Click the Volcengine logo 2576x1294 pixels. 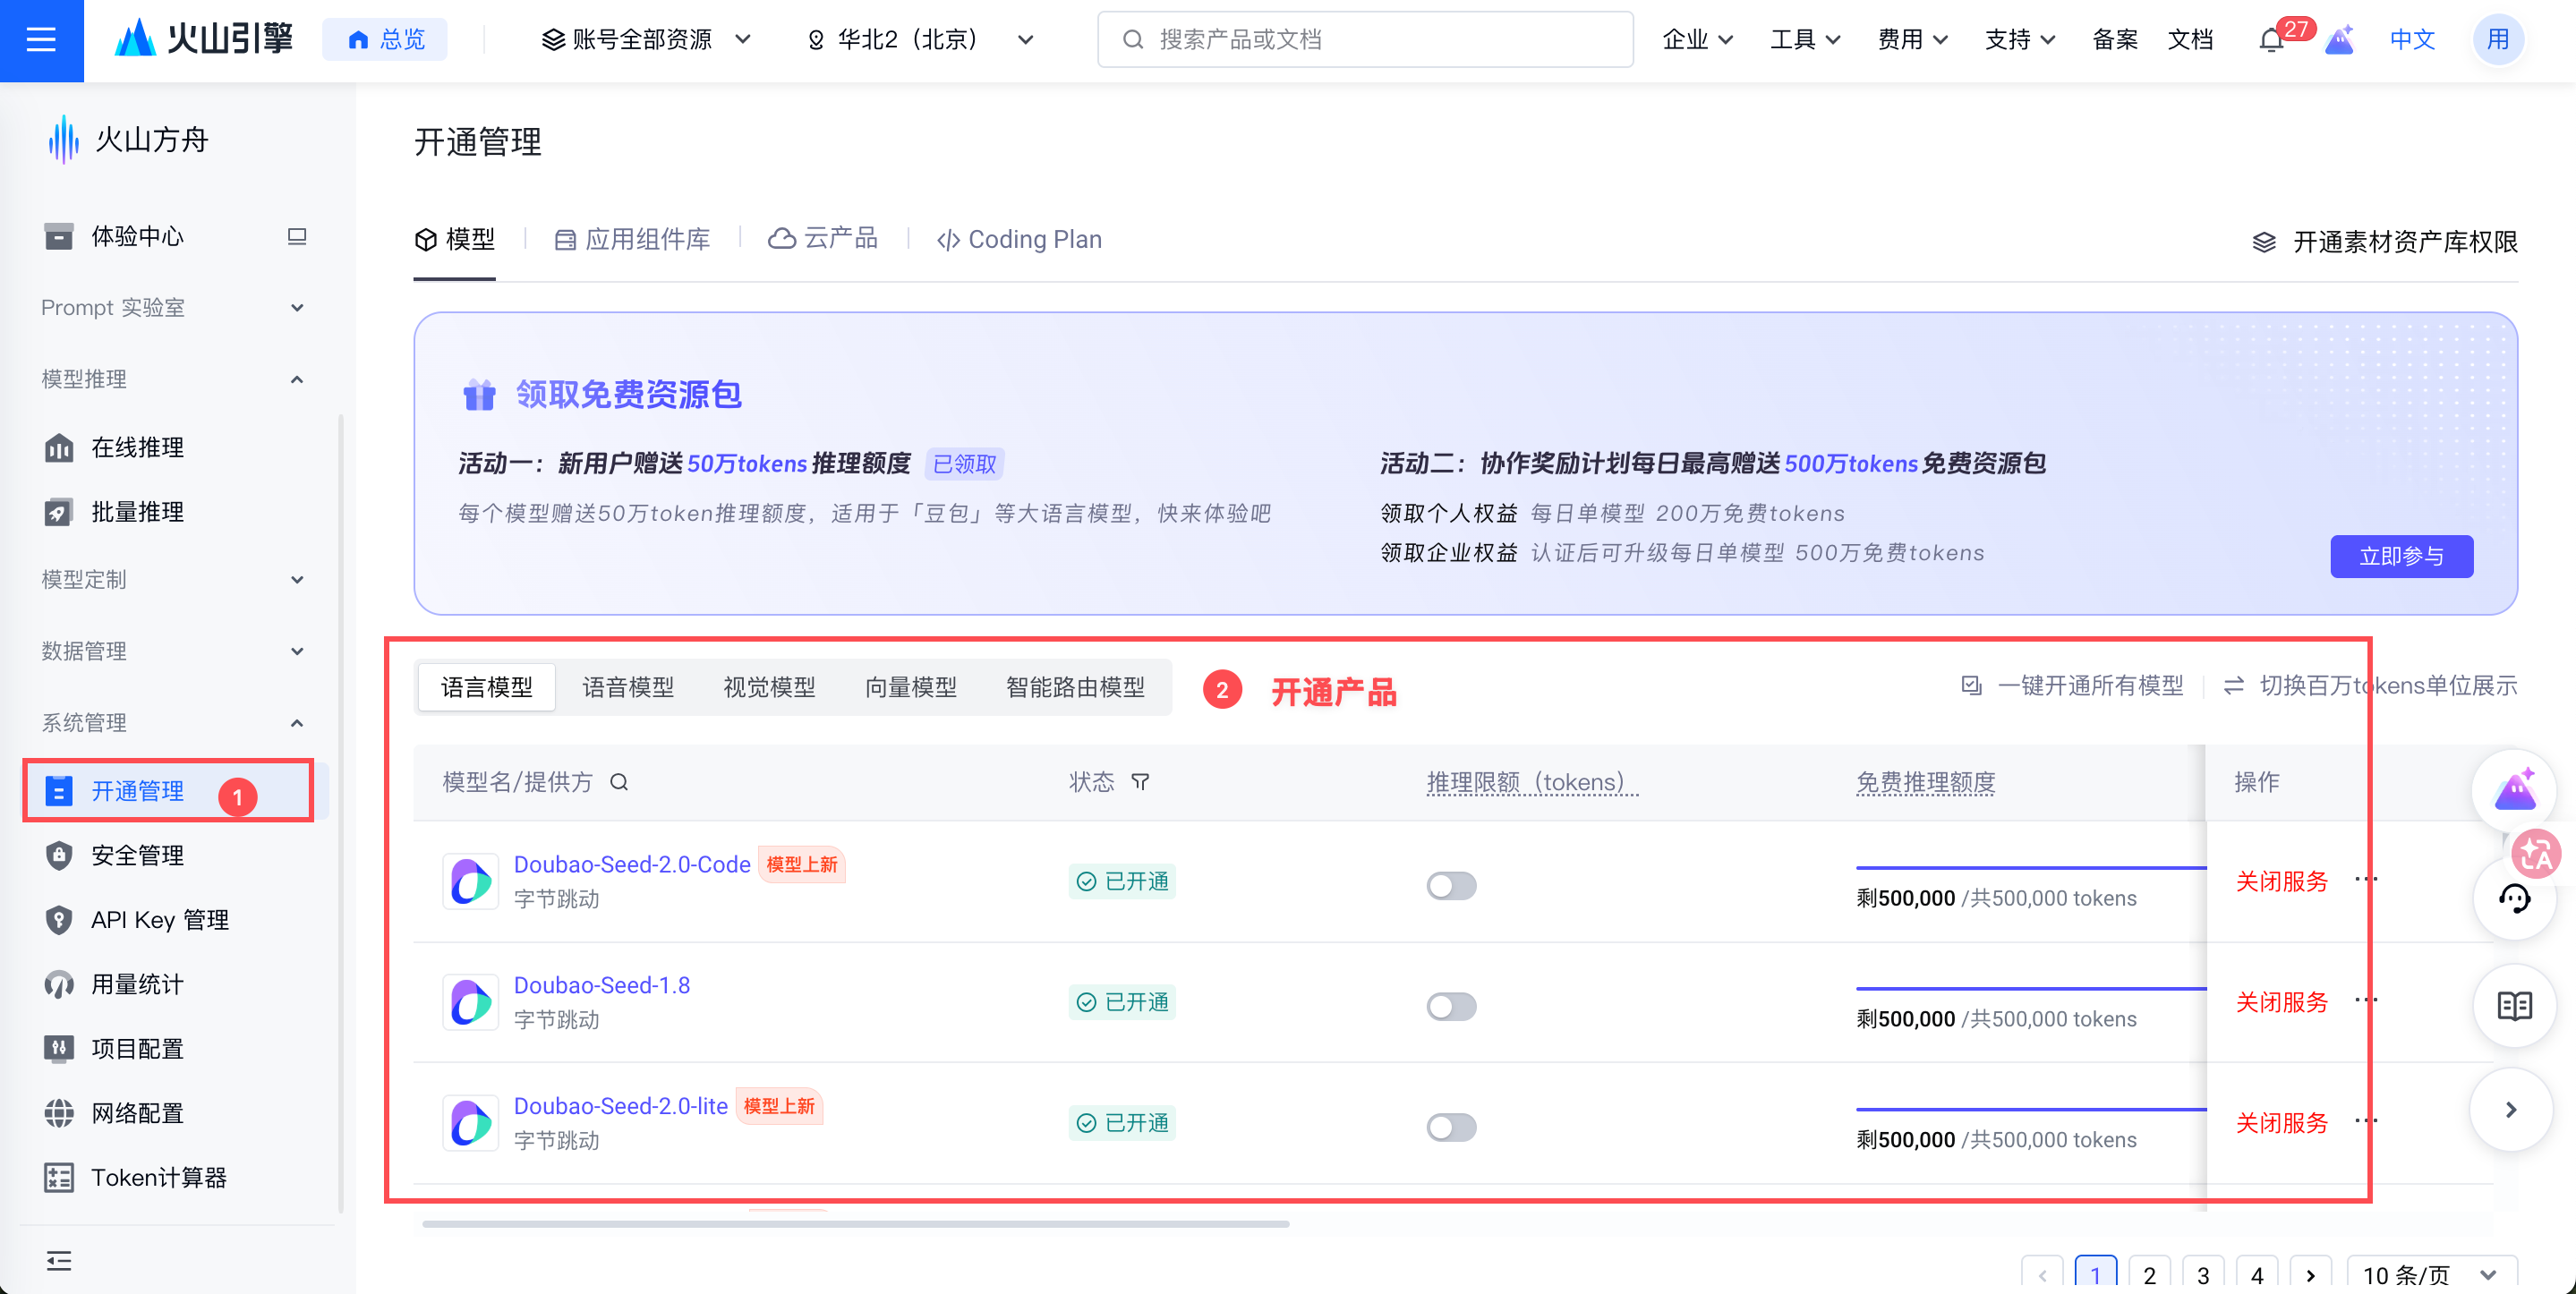(204, 39)
